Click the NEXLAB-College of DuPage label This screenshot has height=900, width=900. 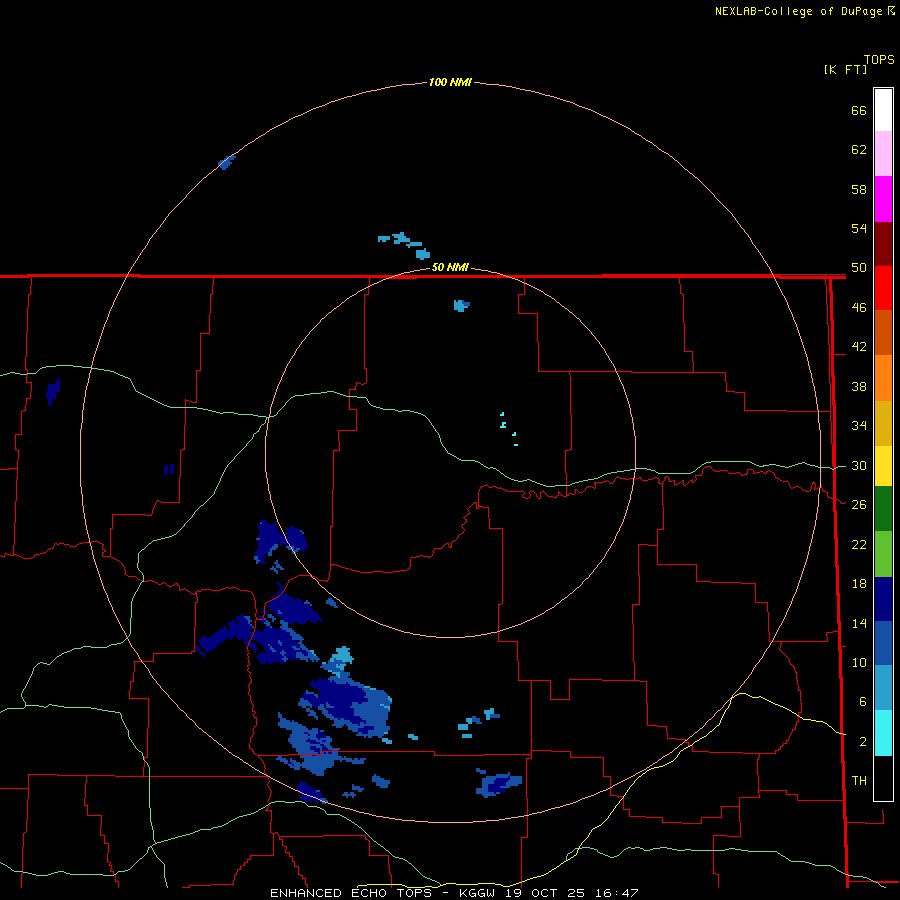click(x=800, y=11)
